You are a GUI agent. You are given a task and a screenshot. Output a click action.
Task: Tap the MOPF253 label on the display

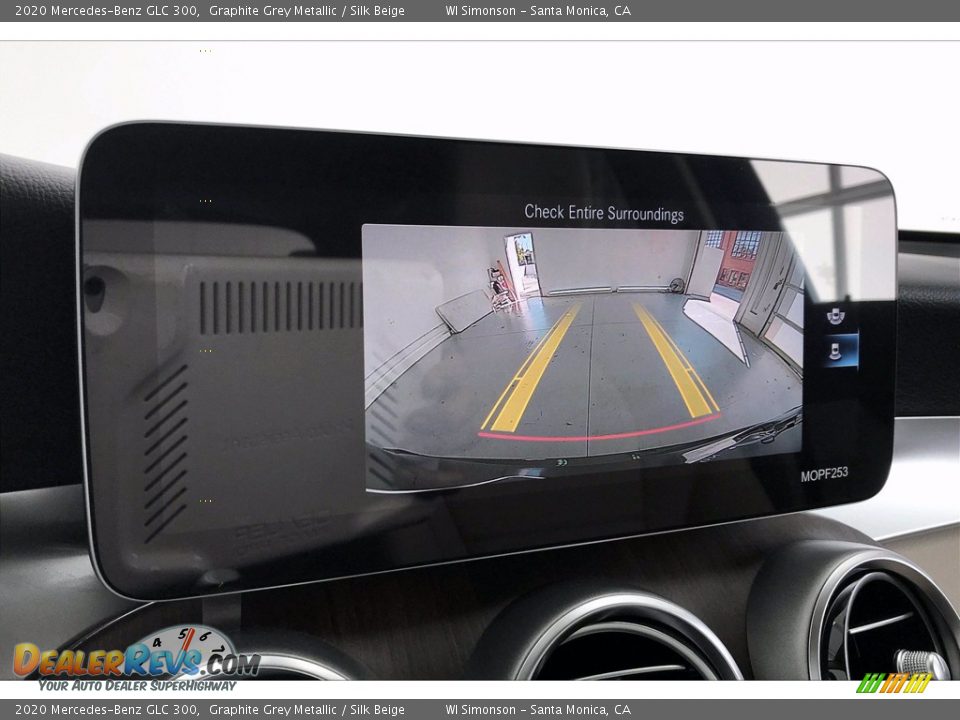(824, 475)
